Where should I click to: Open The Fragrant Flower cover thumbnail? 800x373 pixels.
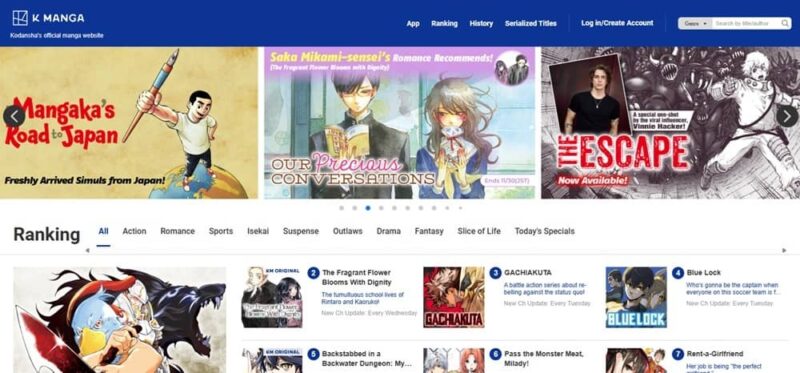click(x=272, y=297)
